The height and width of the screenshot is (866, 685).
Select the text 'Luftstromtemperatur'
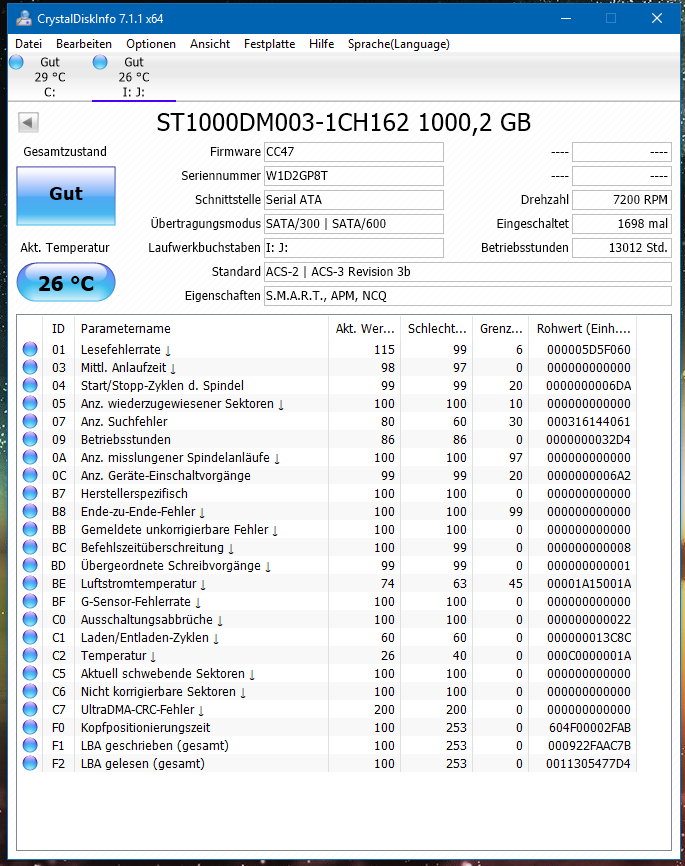point(139,584)
